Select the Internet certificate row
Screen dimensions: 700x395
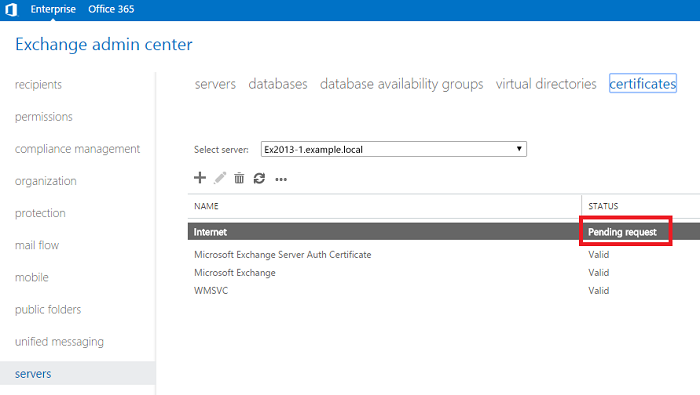point(444,232)
